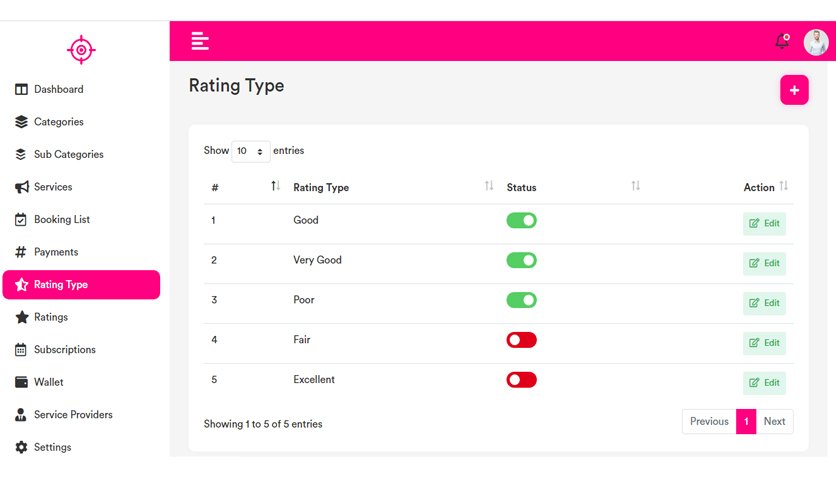Enable the status toggle for Excellent
Viewport: 836px width, 484px height.
coord(521,380)
